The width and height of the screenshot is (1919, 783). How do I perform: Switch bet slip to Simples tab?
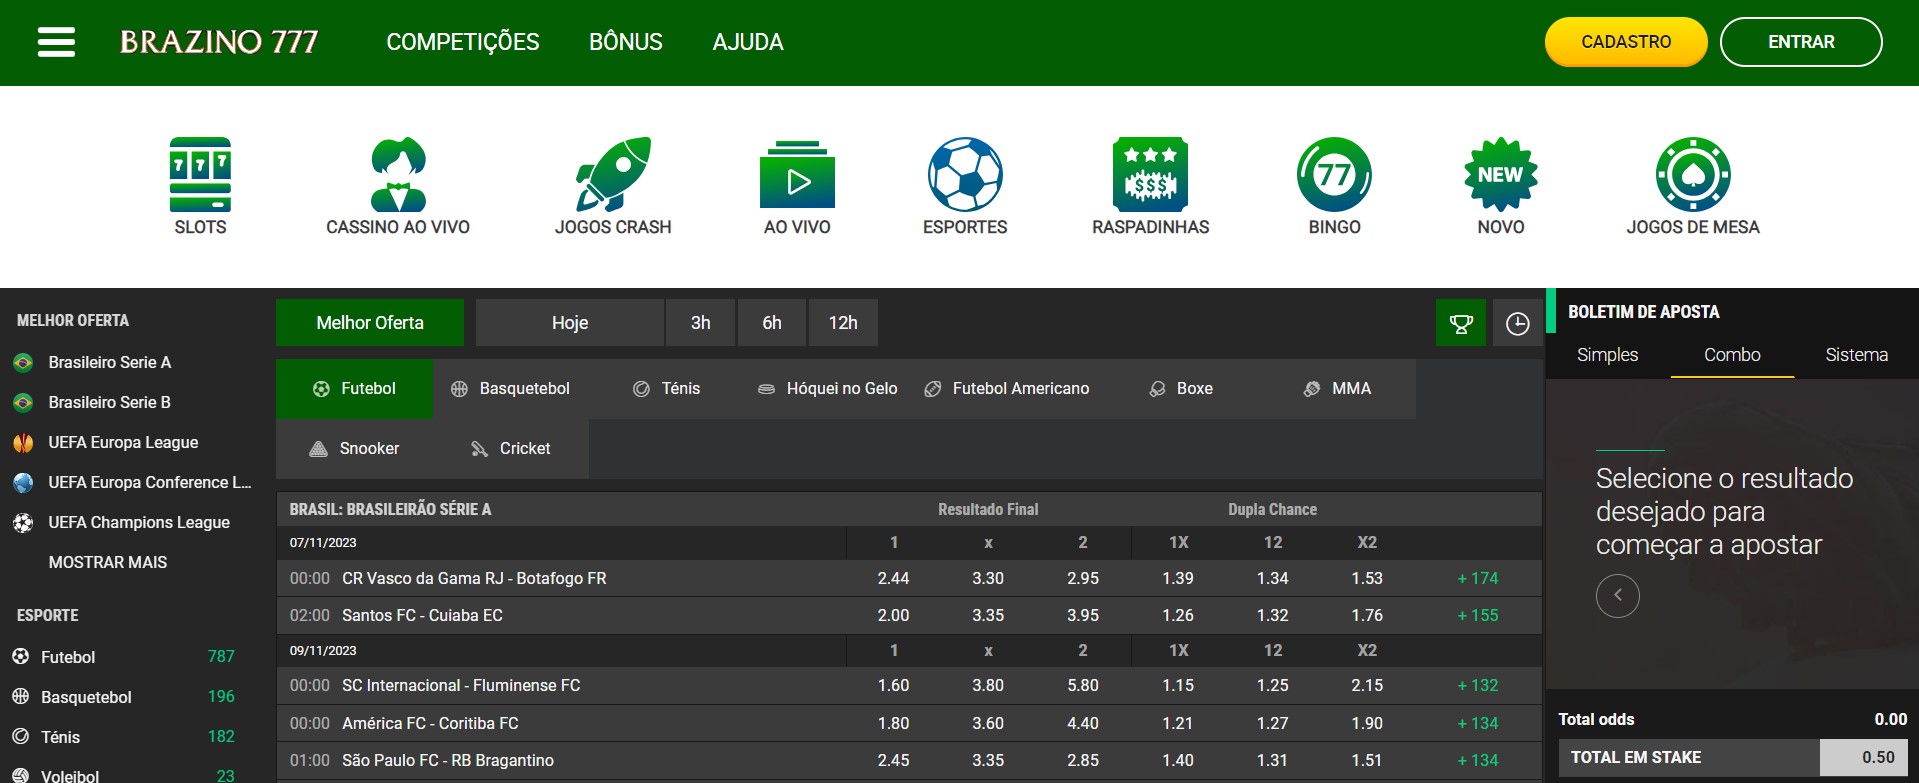1607,355
